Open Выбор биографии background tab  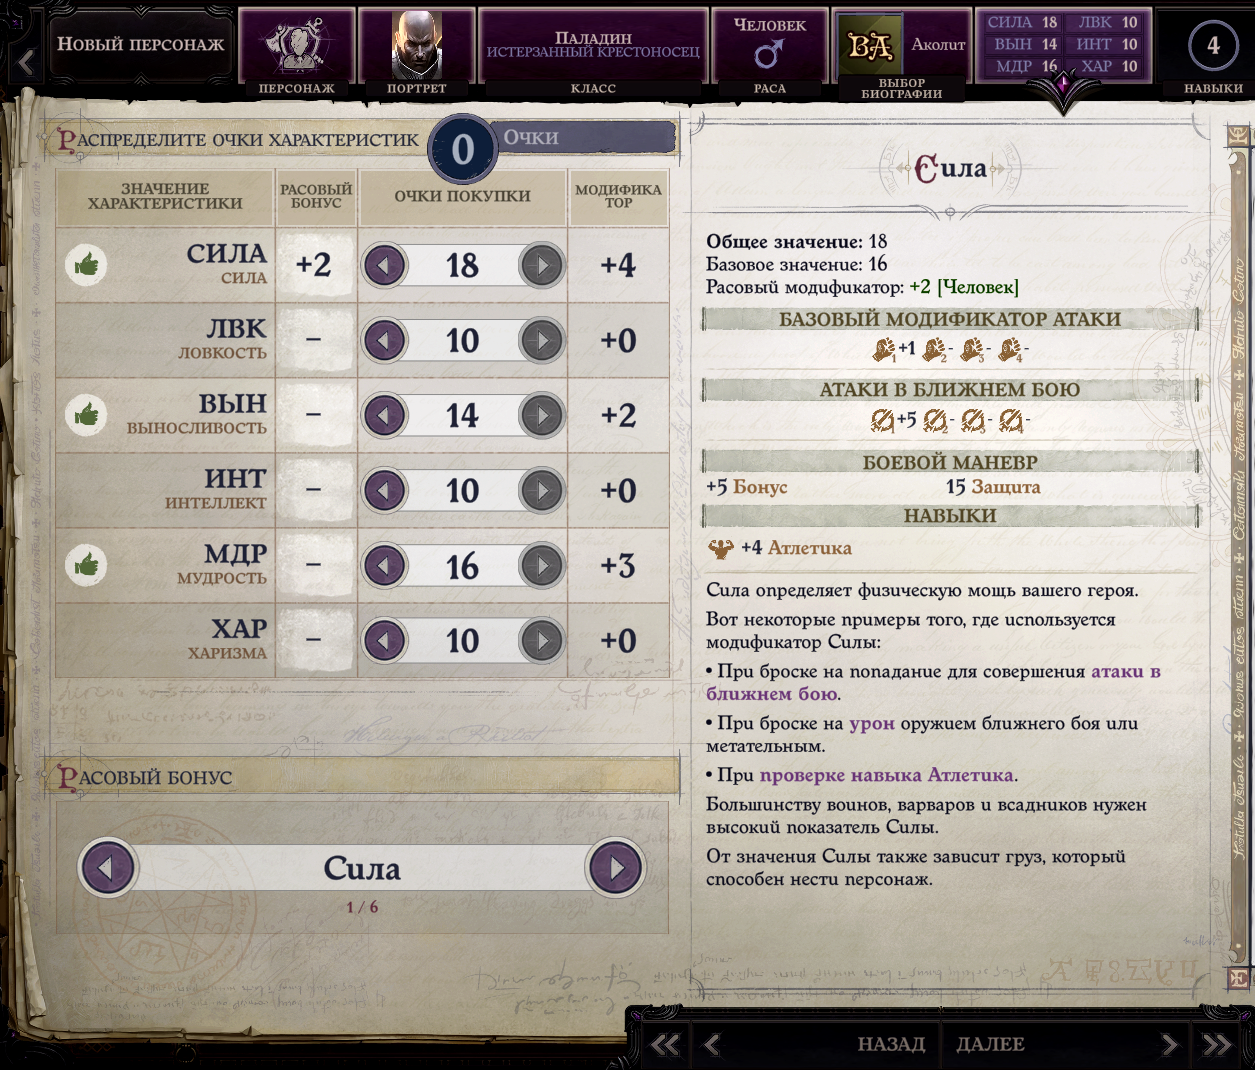coord(901,54)
